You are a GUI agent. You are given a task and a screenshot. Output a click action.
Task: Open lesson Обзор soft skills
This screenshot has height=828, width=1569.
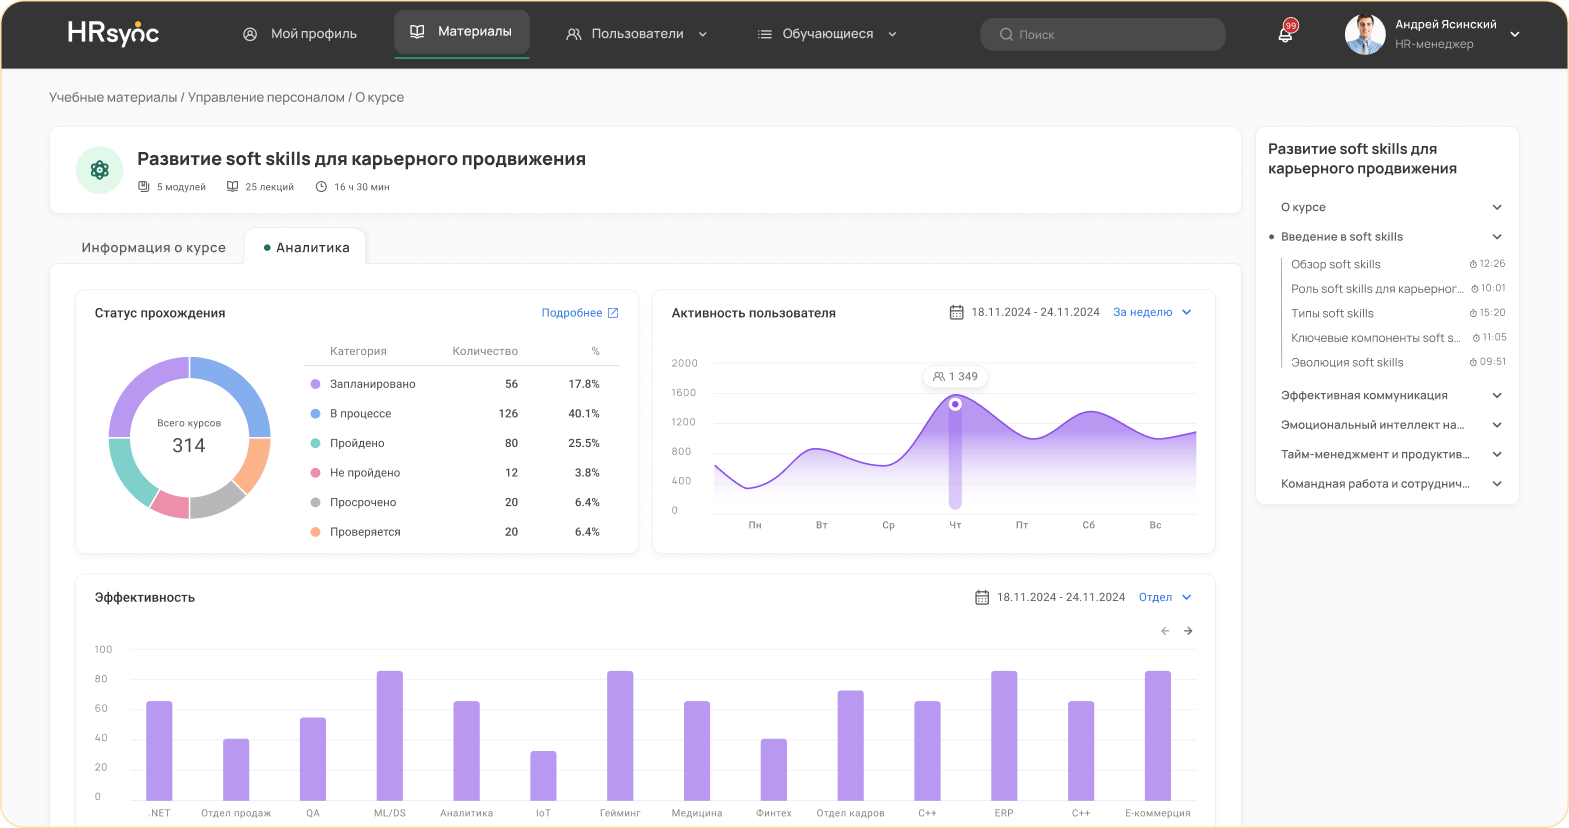tap(1335, 265)
